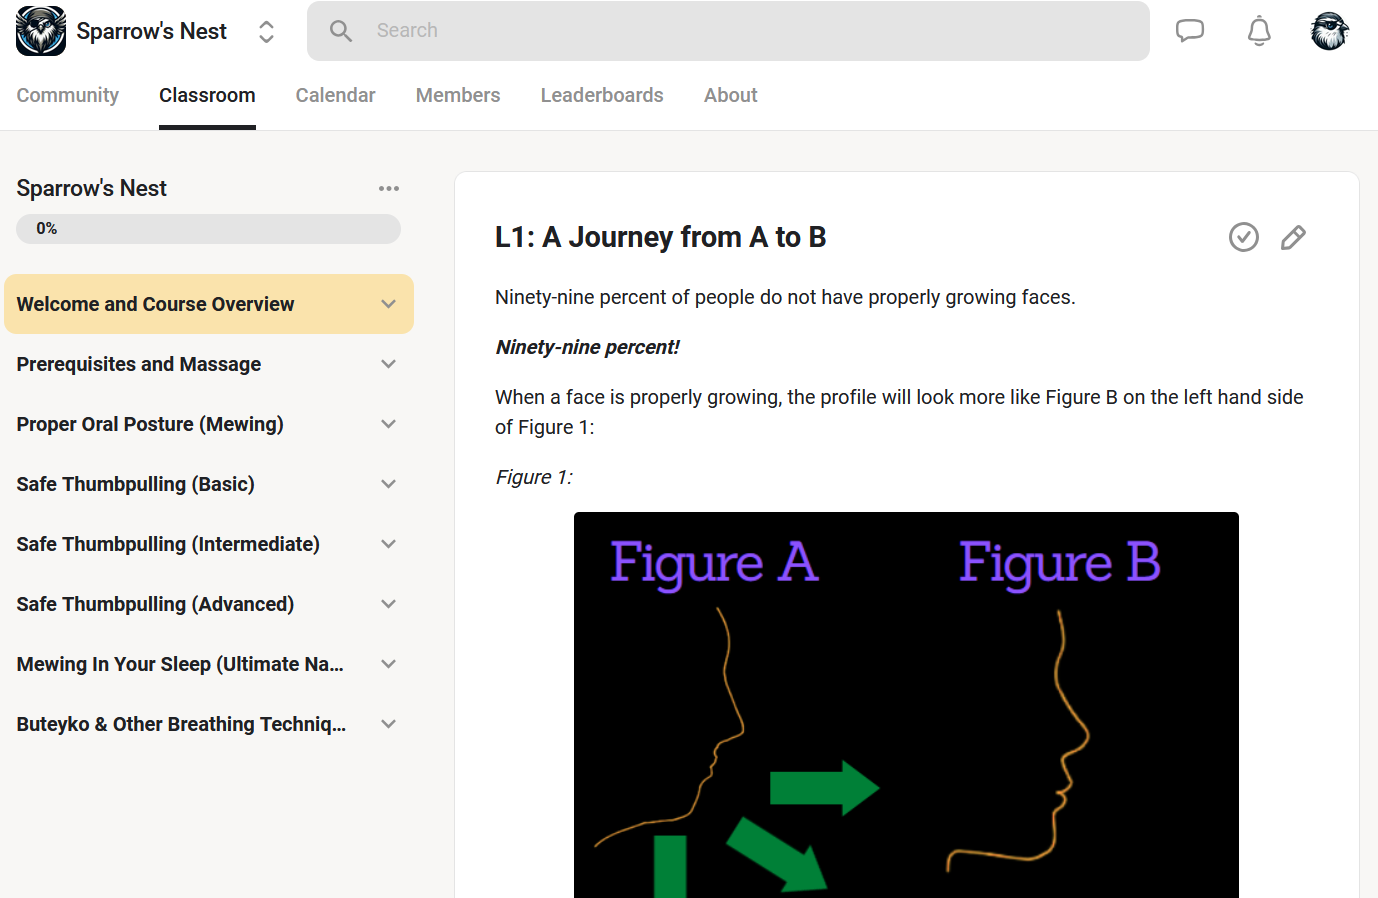Edit the lesson with pencil icon

(x=1293, y=237)
